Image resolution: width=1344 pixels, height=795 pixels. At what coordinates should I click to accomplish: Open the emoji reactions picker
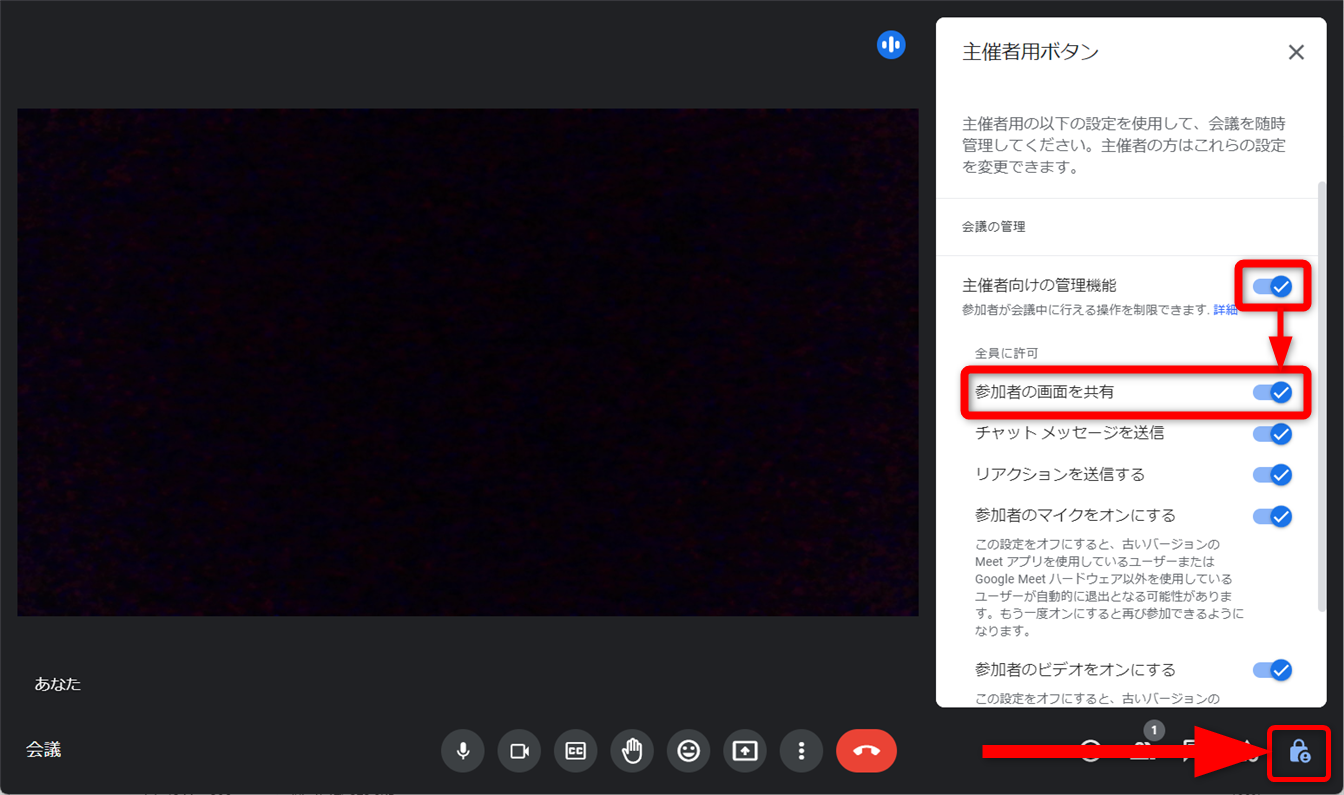coord(688,751)
